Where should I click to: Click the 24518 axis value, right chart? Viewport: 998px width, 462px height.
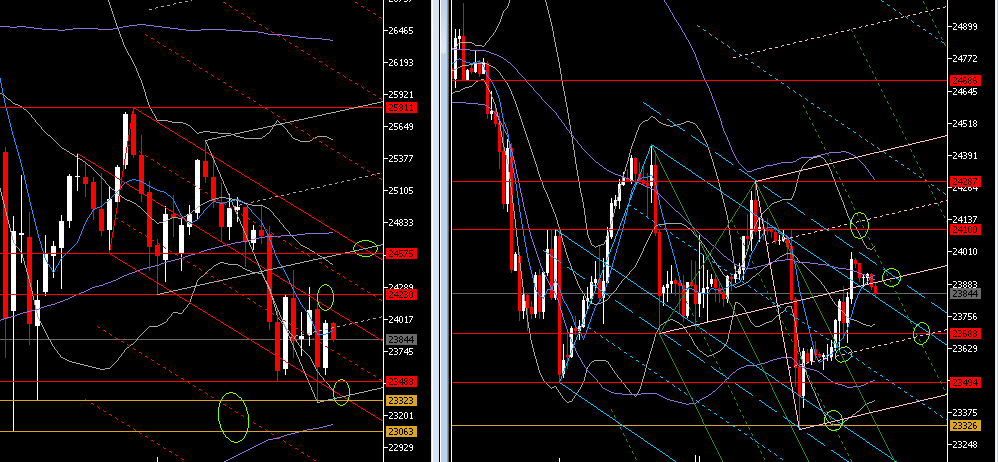point(965,123)
